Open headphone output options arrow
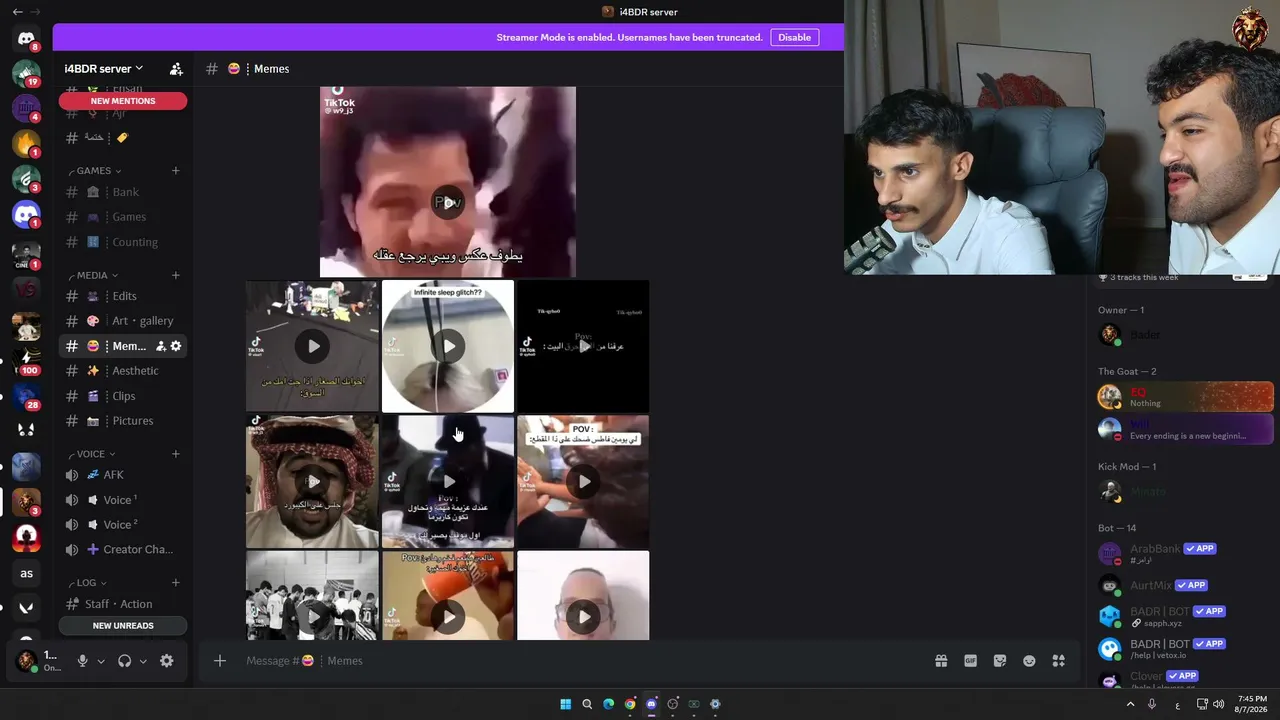Viewport: 1280px width, 720px height. click(x=143, y=661)
